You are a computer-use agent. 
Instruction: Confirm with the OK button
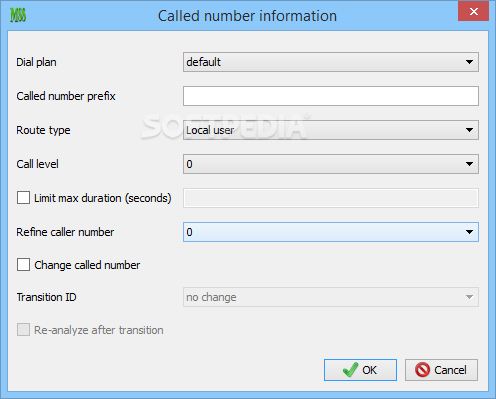[x=360, y=370]
